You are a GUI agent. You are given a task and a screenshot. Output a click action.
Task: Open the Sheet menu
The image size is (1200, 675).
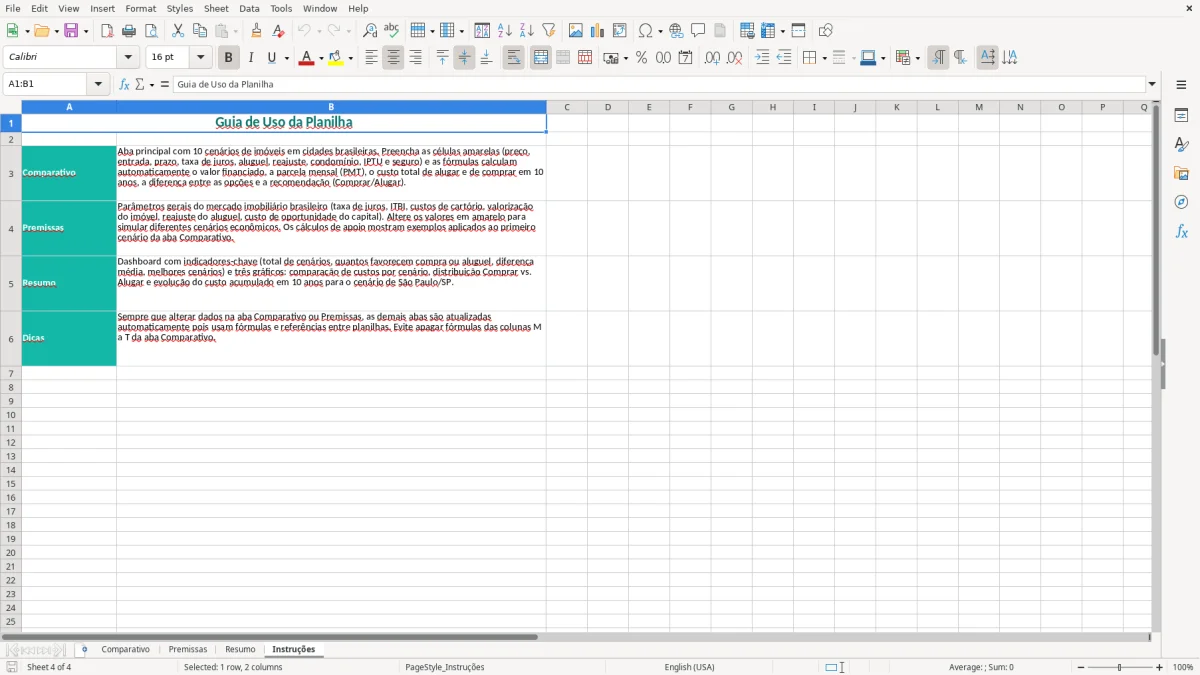pyautogui.click(x=216, y=8)
